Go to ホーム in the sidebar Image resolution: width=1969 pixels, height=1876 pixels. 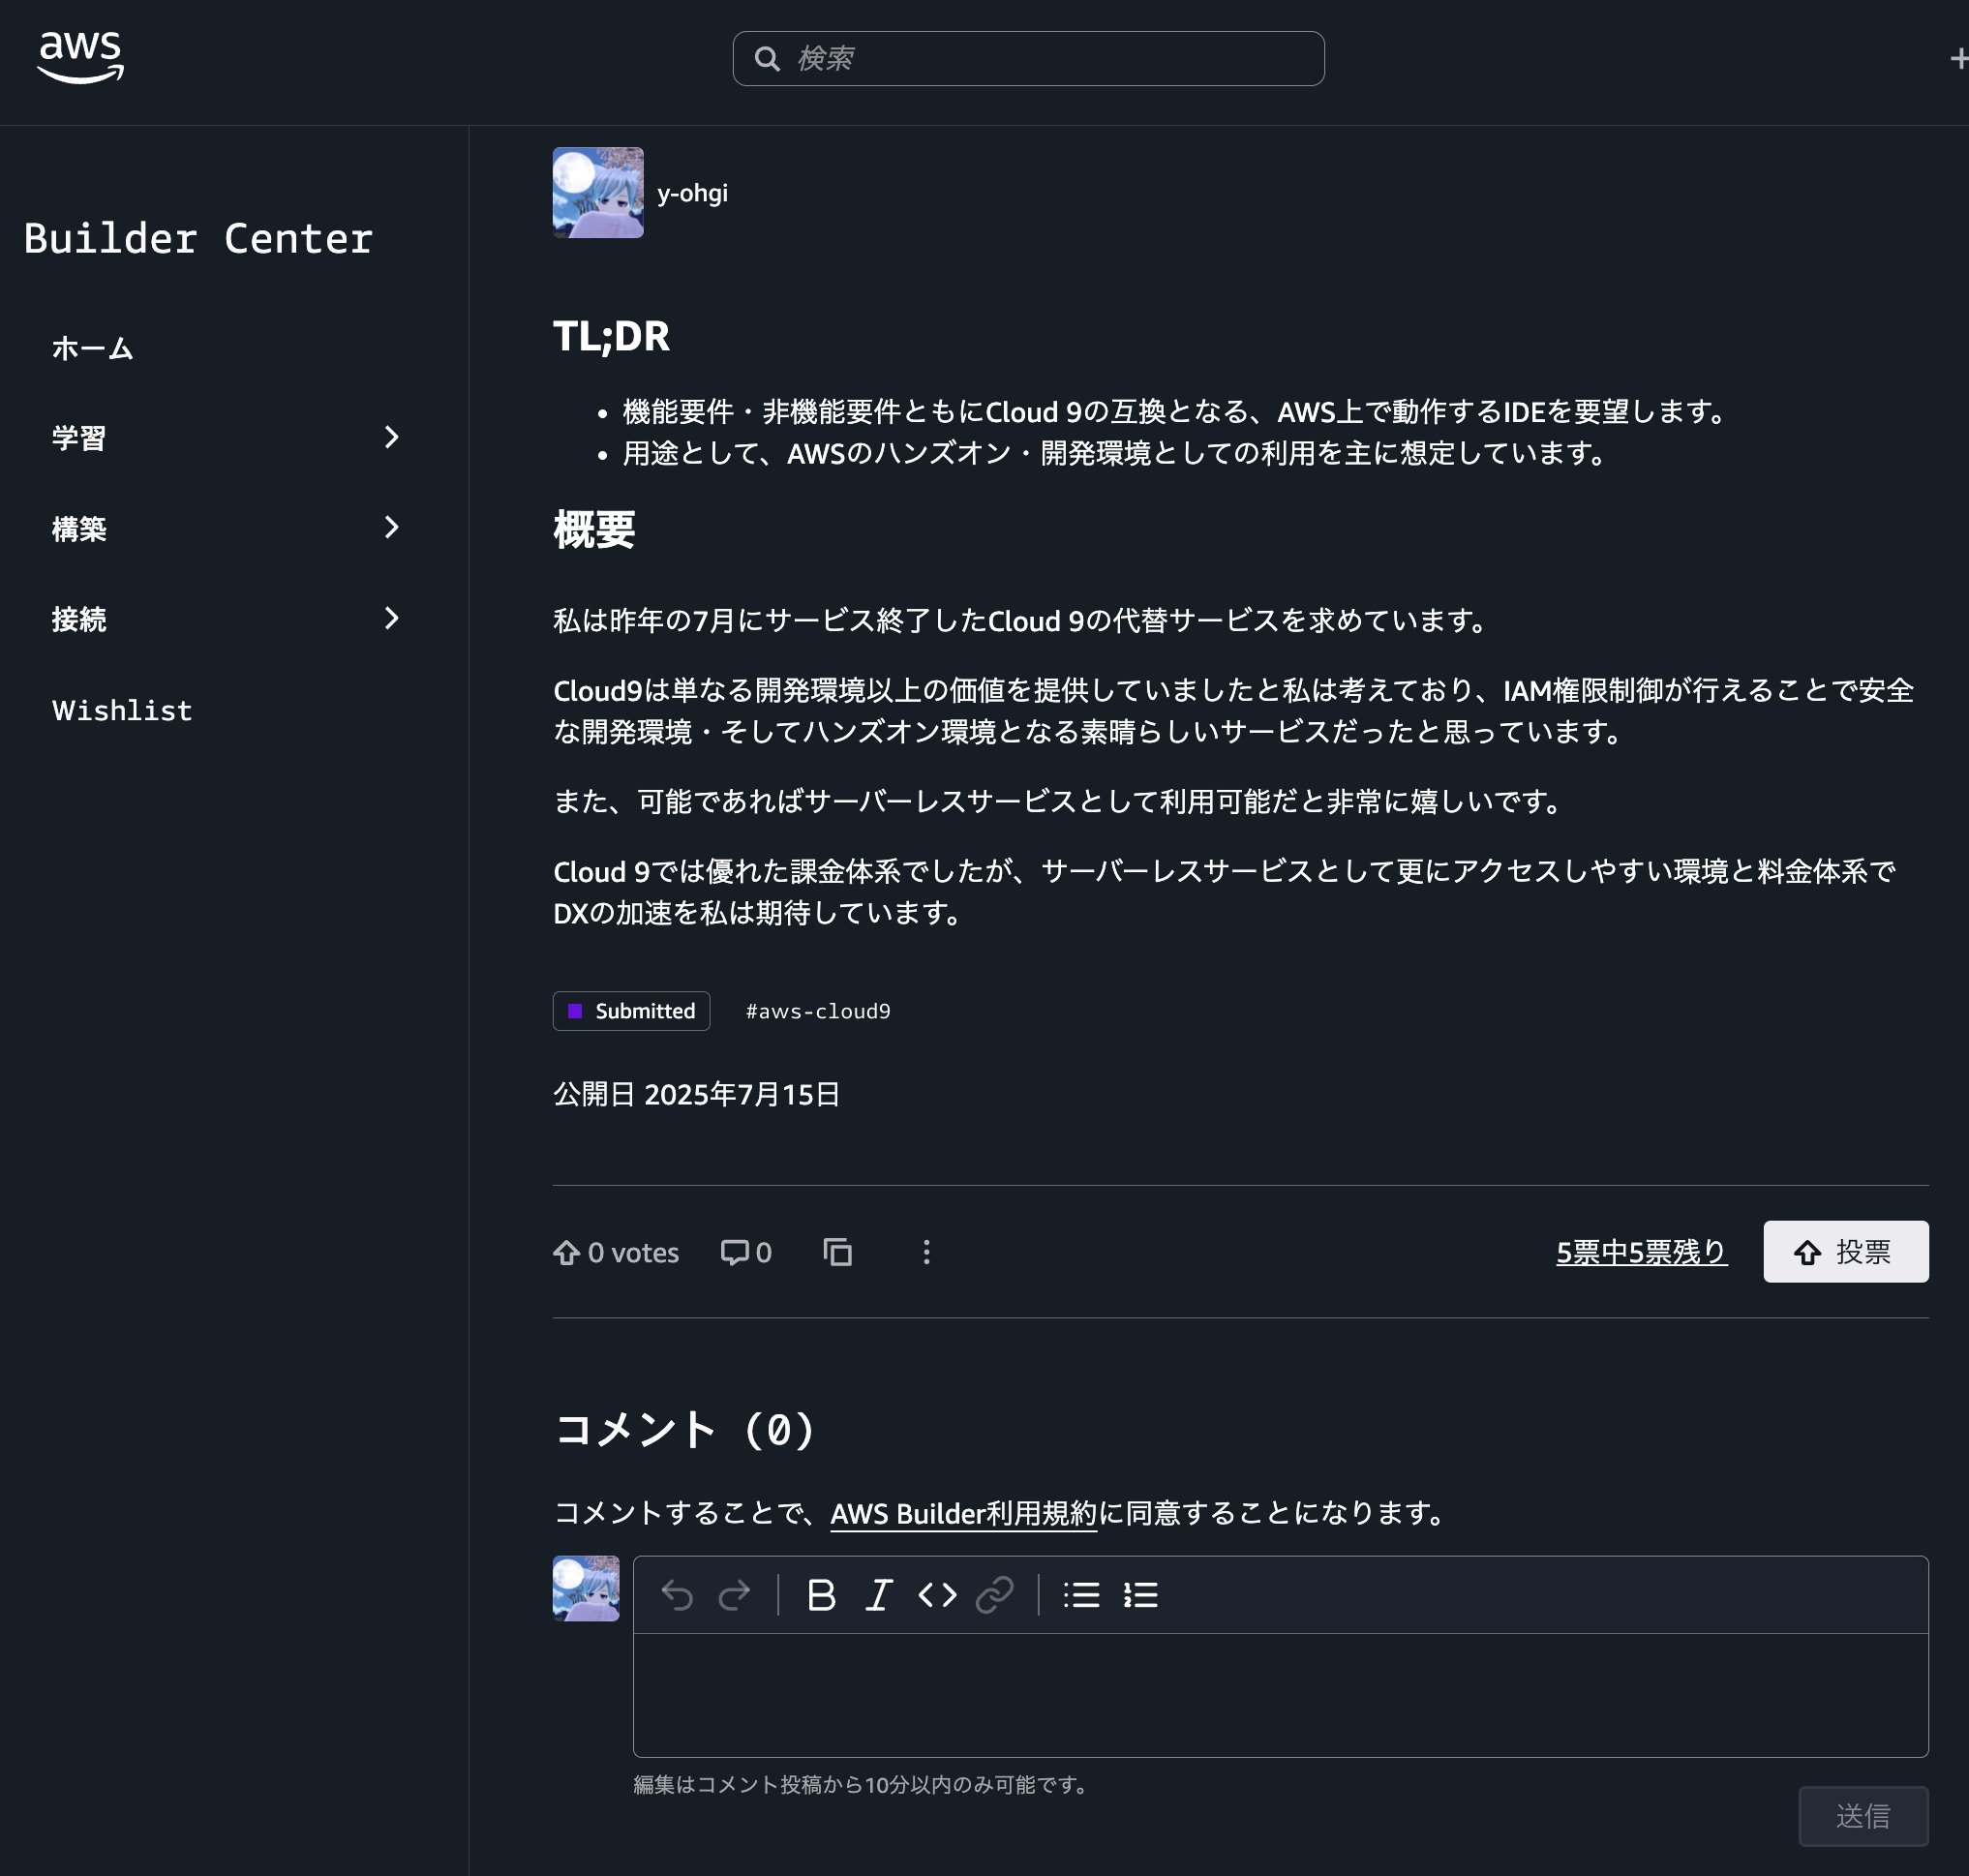(x=93, y=348)
